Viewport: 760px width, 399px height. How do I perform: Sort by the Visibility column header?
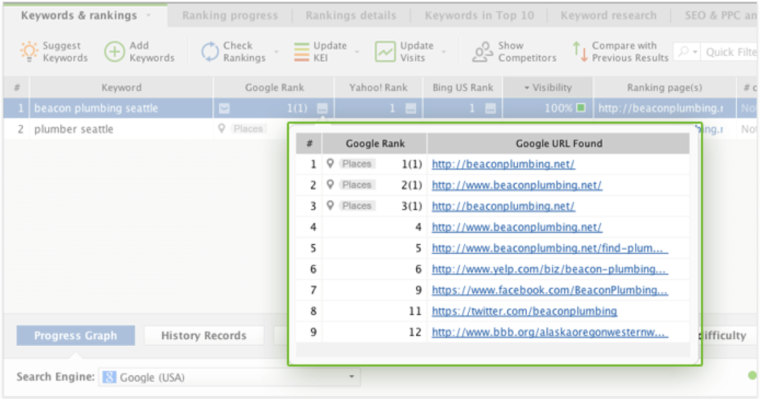(548, 87)
